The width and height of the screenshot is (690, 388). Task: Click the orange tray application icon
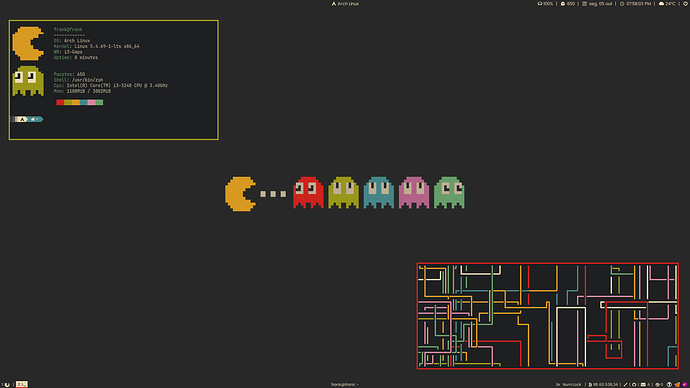click(x=677, y=384)
